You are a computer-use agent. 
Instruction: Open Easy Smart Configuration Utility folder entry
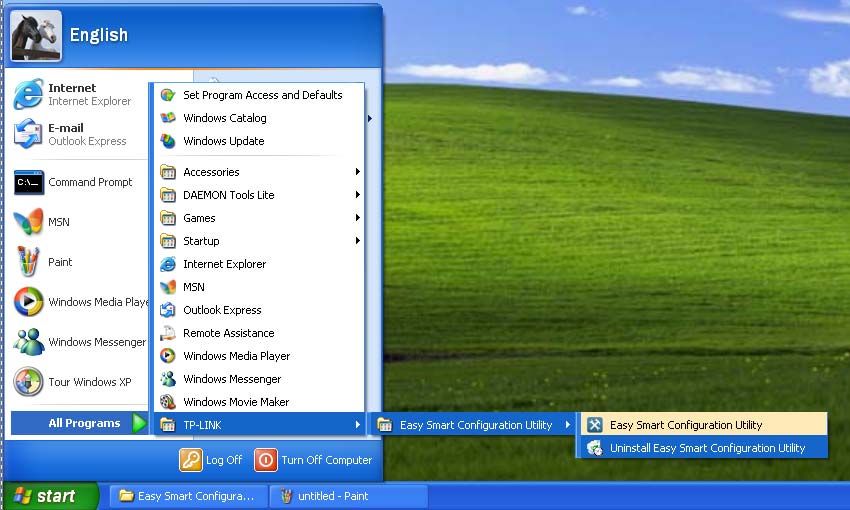pyautogui.click(x=472, y=425)
